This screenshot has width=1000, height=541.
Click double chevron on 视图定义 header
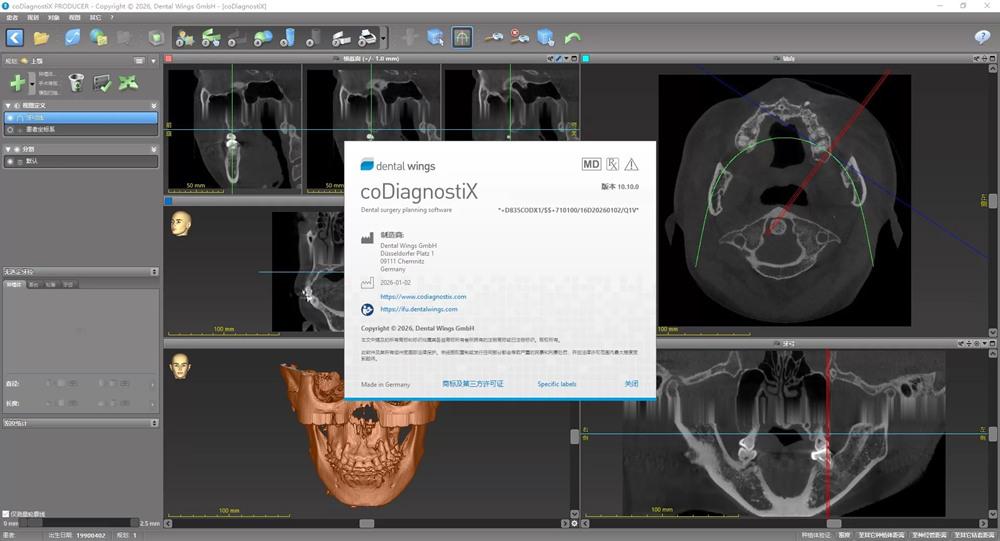pyautogui.click(x=154, y=105)
